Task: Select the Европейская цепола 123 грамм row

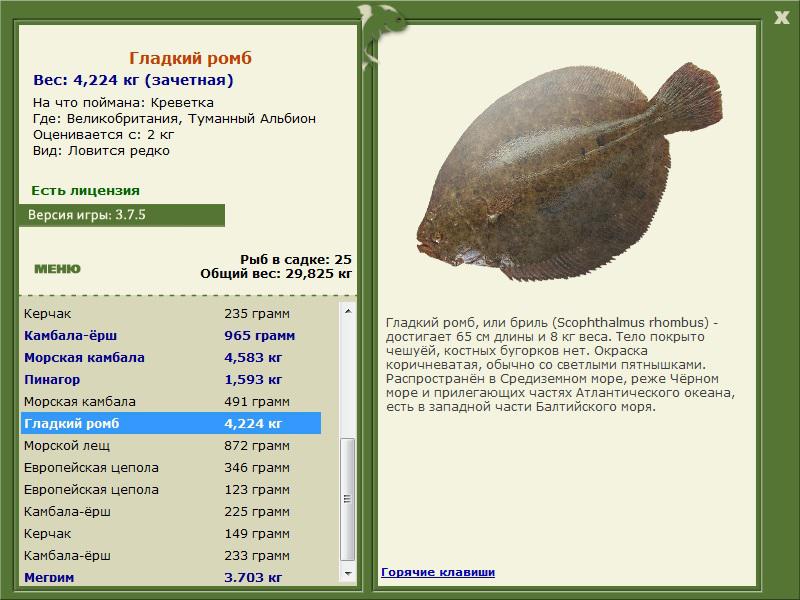Action: click(x=171, y=489)
